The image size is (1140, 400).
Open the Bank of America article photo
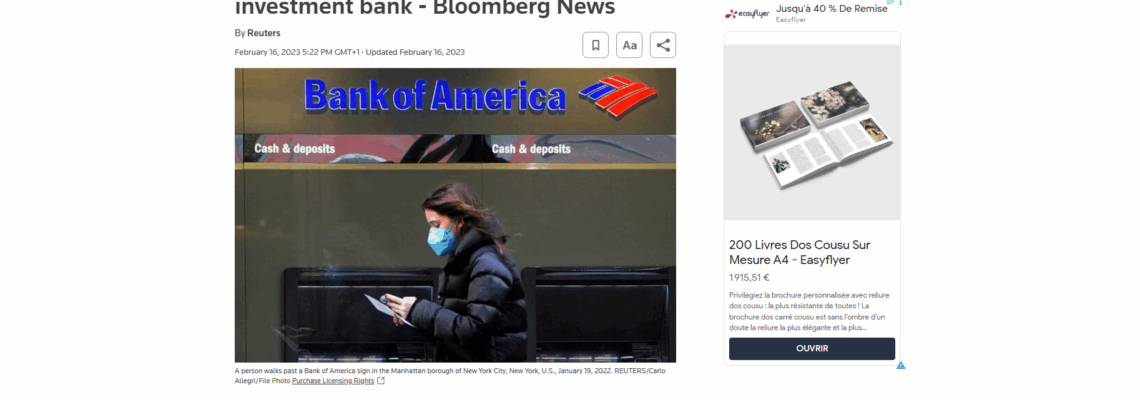tap(455, 215)
